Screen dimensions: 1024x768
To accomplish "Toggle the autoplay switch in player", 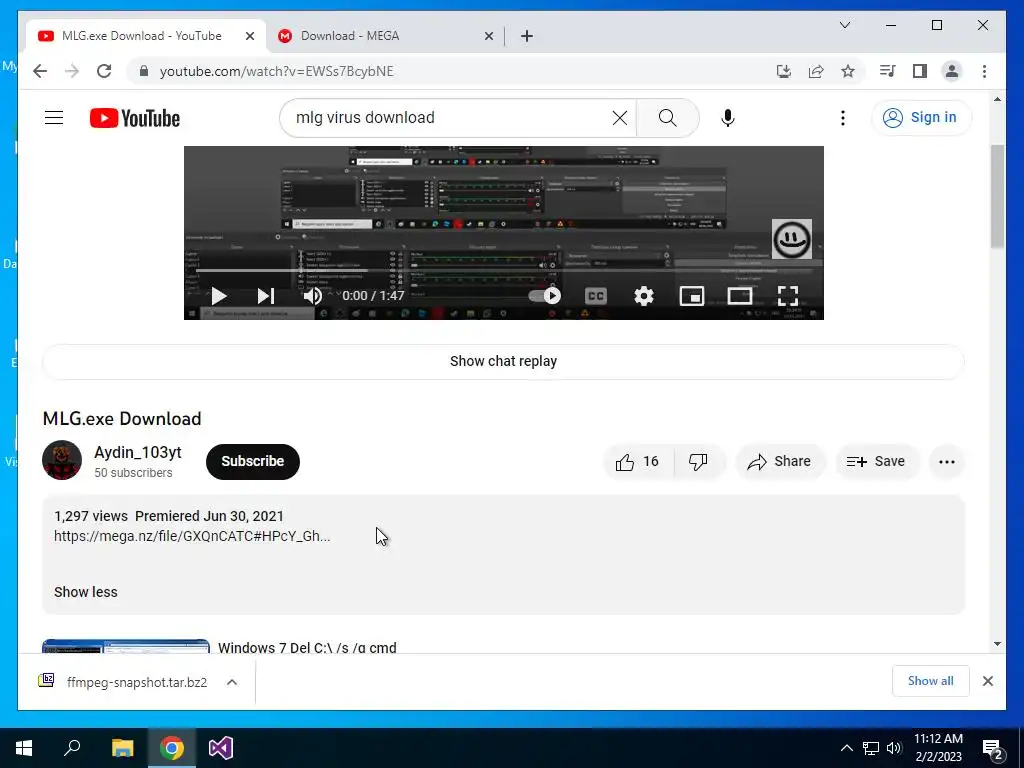I will point(545,296).
